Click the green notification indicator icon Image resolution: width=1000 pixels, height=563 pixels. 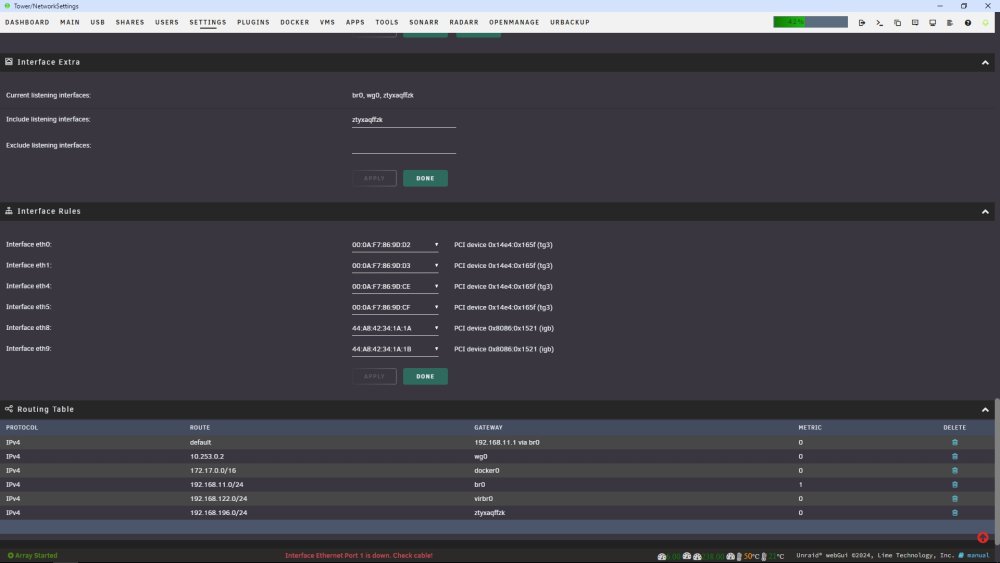click(985, 22)
